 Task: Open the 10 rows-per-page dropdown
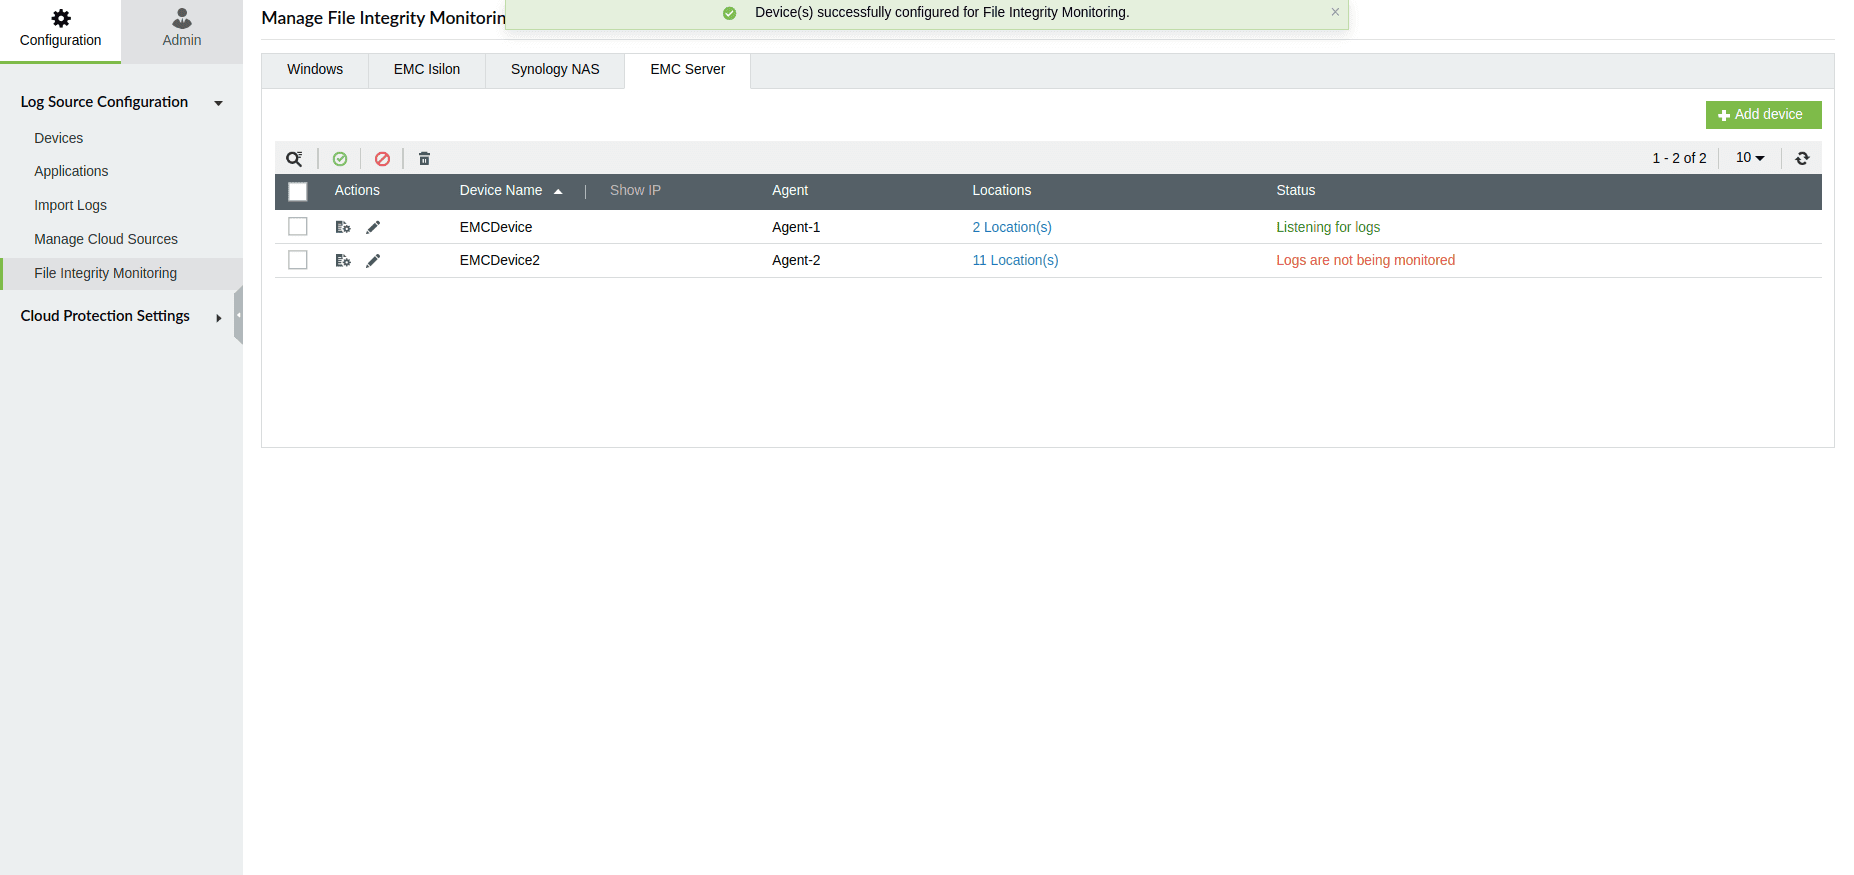pos(1750,158)
